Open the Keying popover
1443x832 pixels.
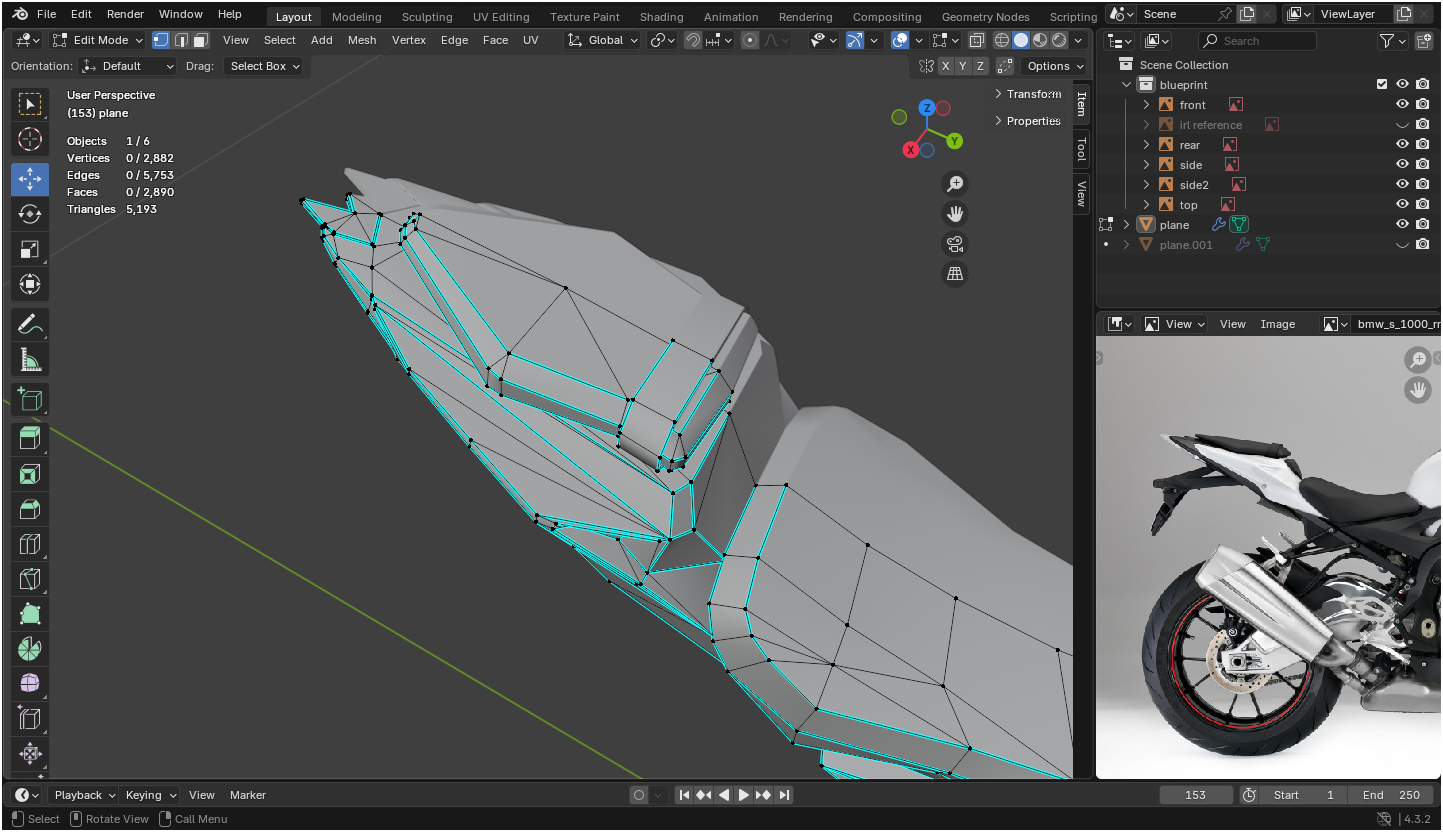point(149,795)
